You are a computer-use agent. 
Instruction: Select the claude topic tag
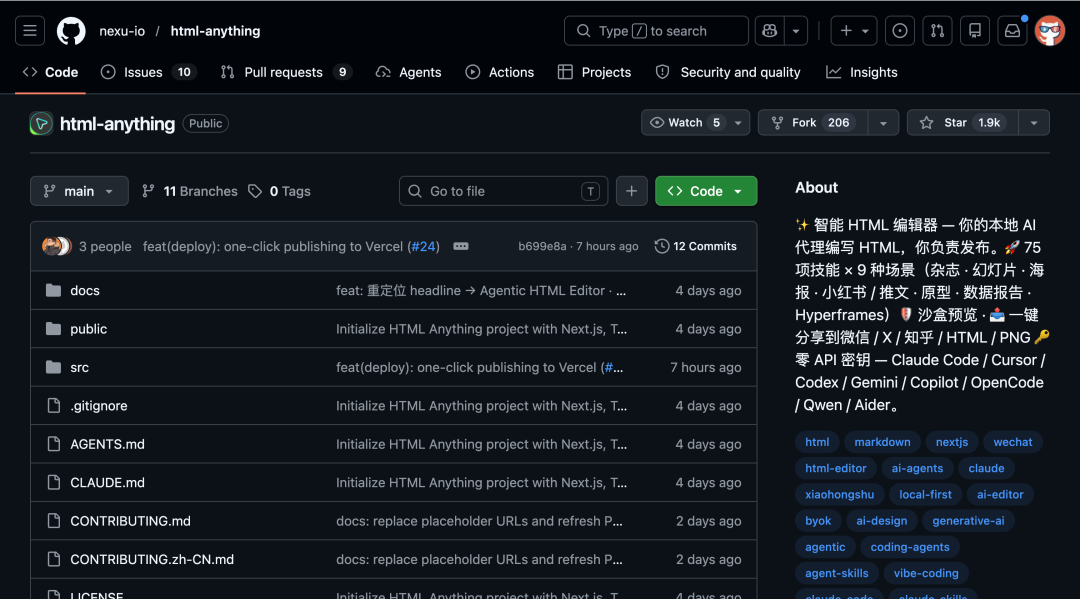(x=986, y=468)
